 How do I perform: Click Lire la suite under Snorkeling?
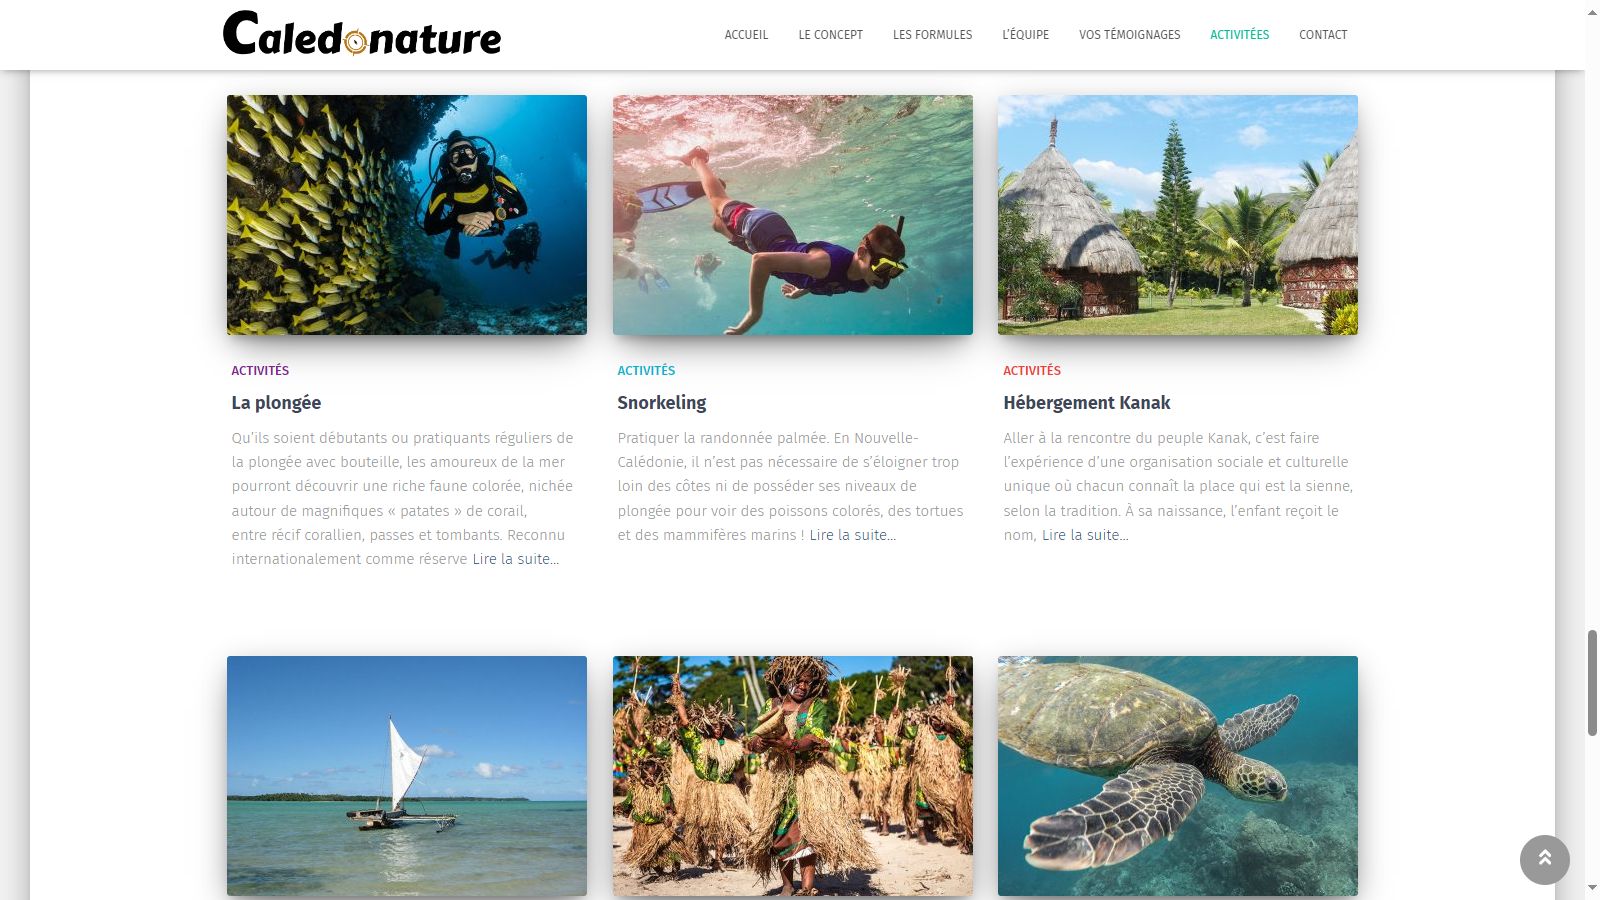(x=852, y=535)
